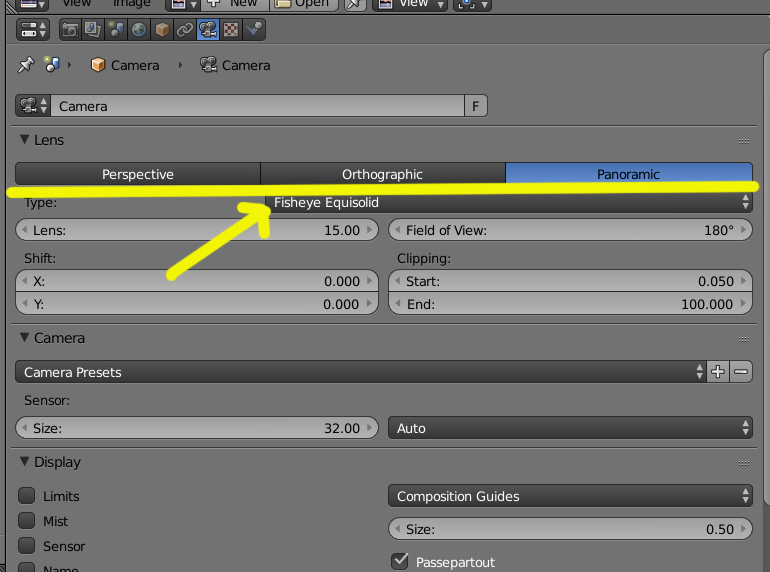The image size is (770, 572).
Task: Open the Auto sensor fit dropdown
Action: pos(570,428)
